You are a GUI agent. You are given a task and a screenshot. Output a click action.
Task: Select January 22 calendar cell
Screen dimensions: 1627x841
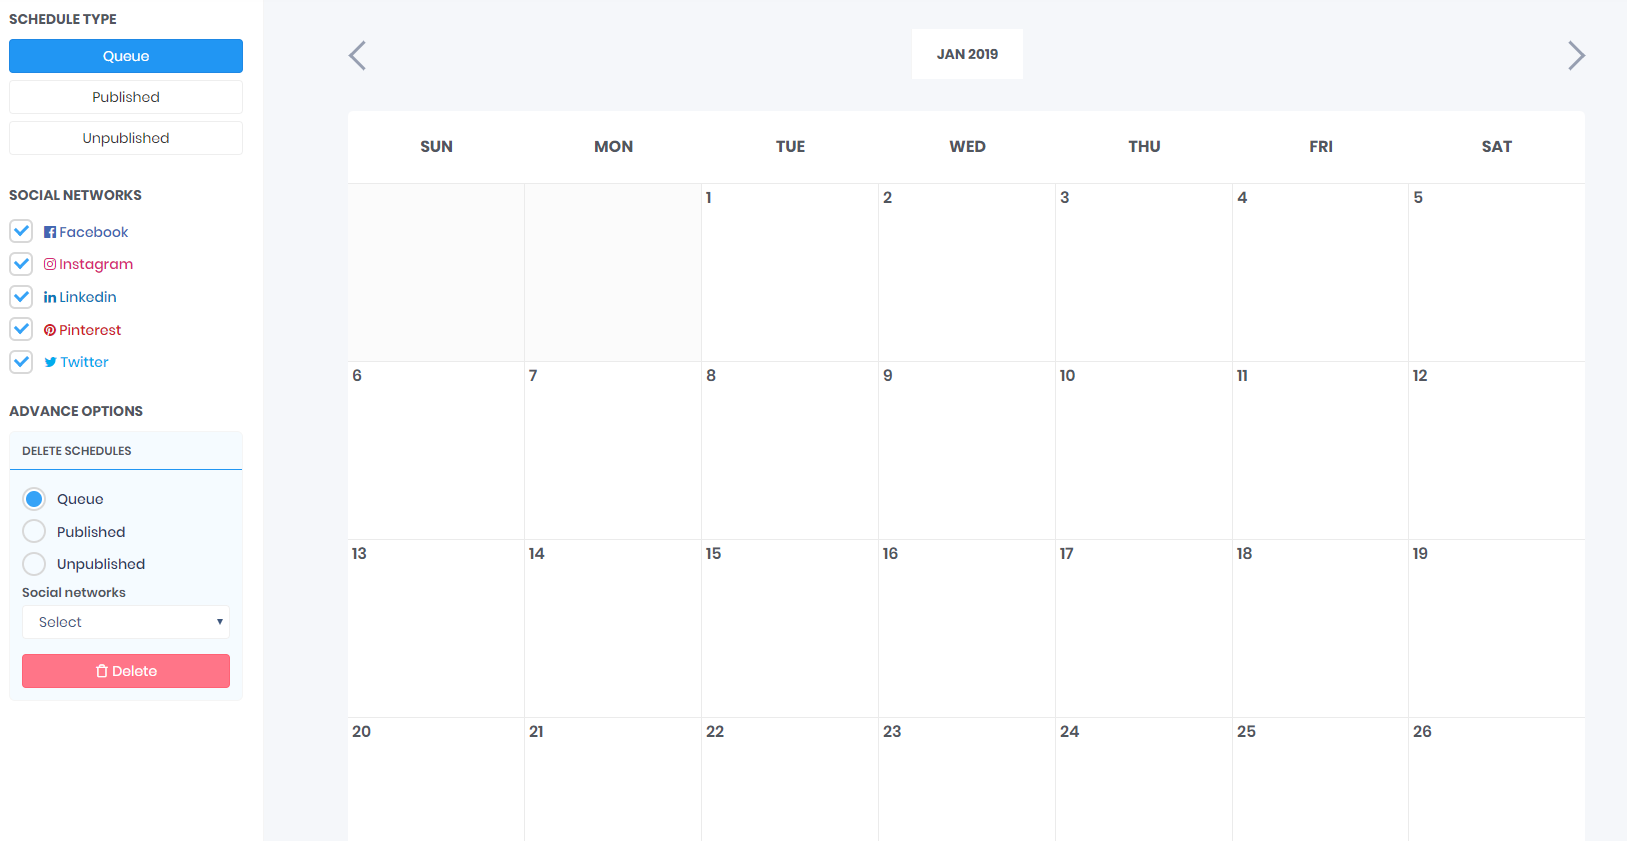tap(790, 780)
